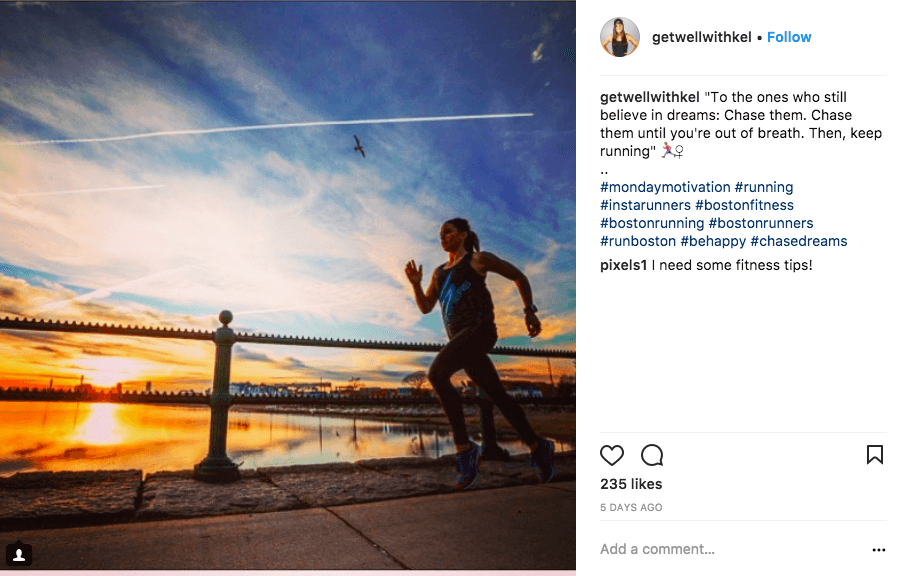Open the 5 DAYS AGO timestamp link
Viewport: 910px width, 576px height.
(x=631, y=507)
